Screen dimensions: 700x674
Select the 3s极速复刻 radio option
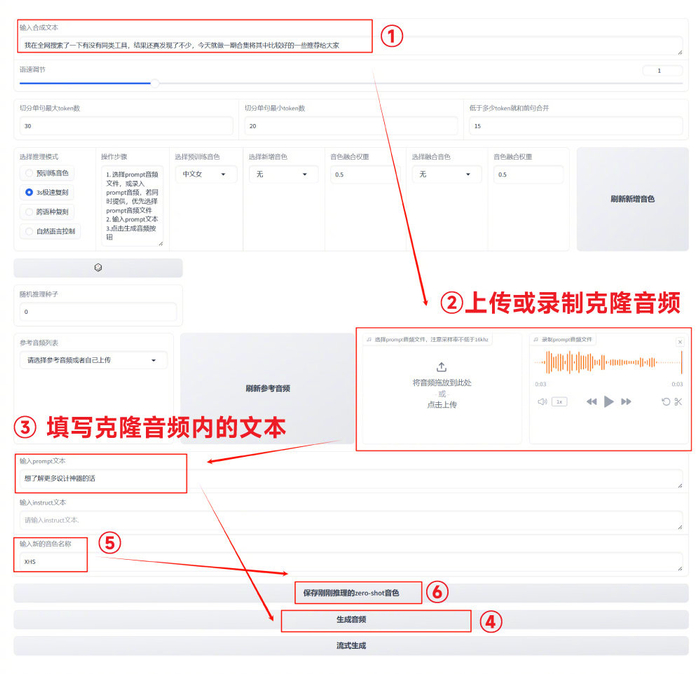coord(47,192)
